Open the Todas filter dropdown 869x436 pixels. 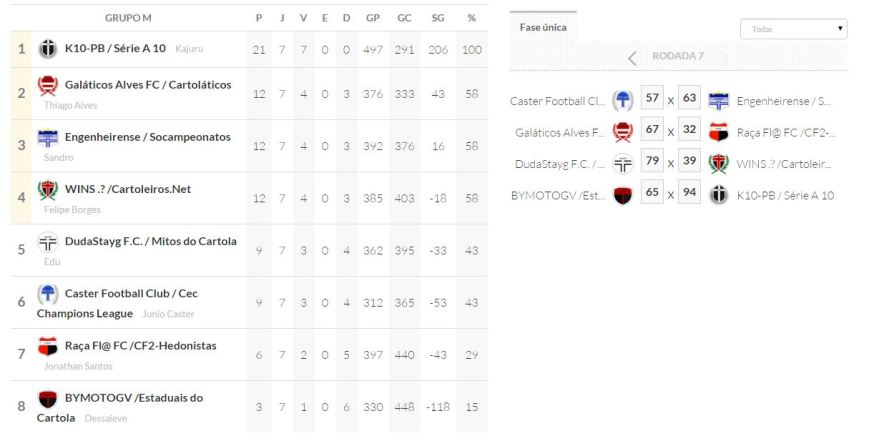coord(793,30)
